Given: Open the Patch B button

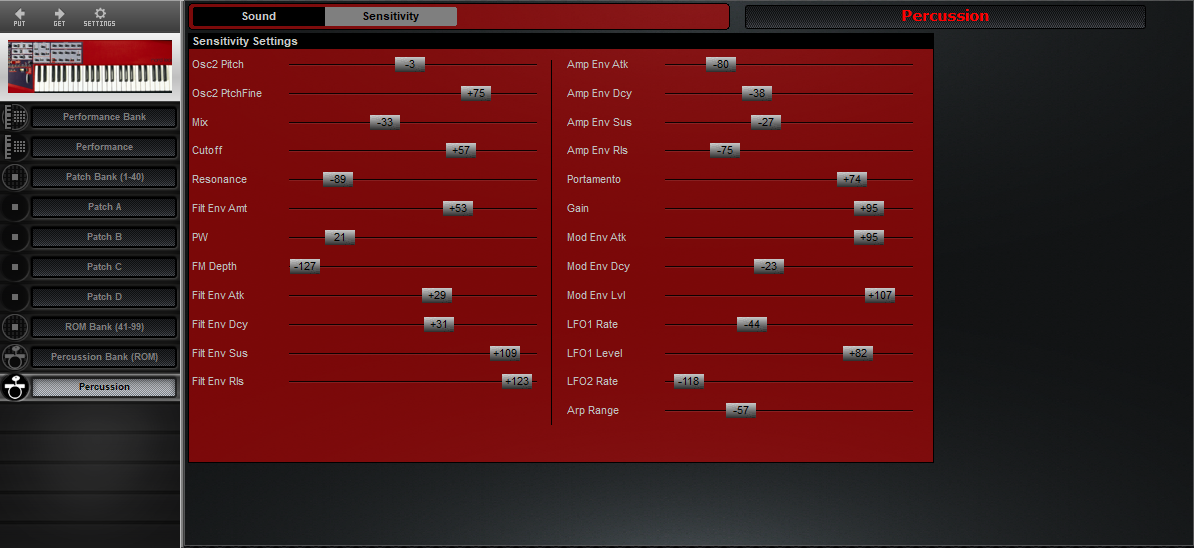Looking at the screenshot, I should click(104, 237).
